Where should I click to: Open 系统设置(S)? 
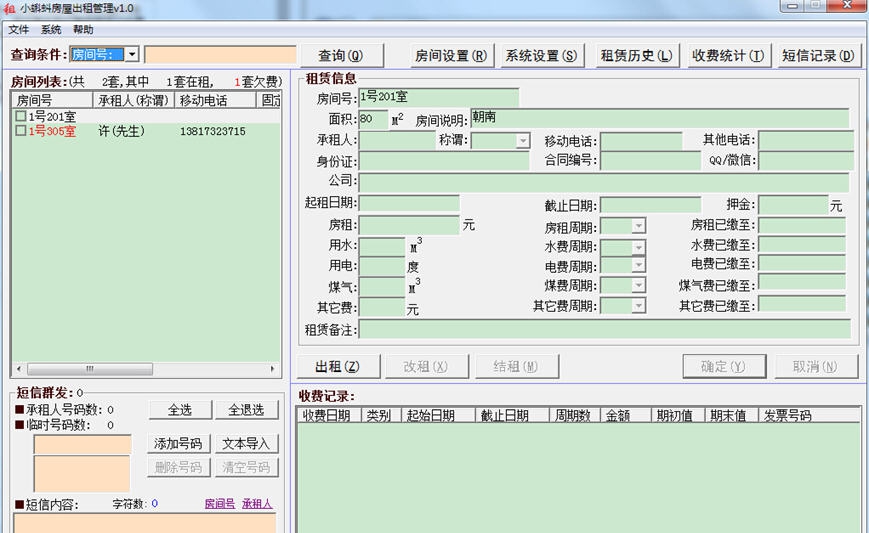coord(541,55)
